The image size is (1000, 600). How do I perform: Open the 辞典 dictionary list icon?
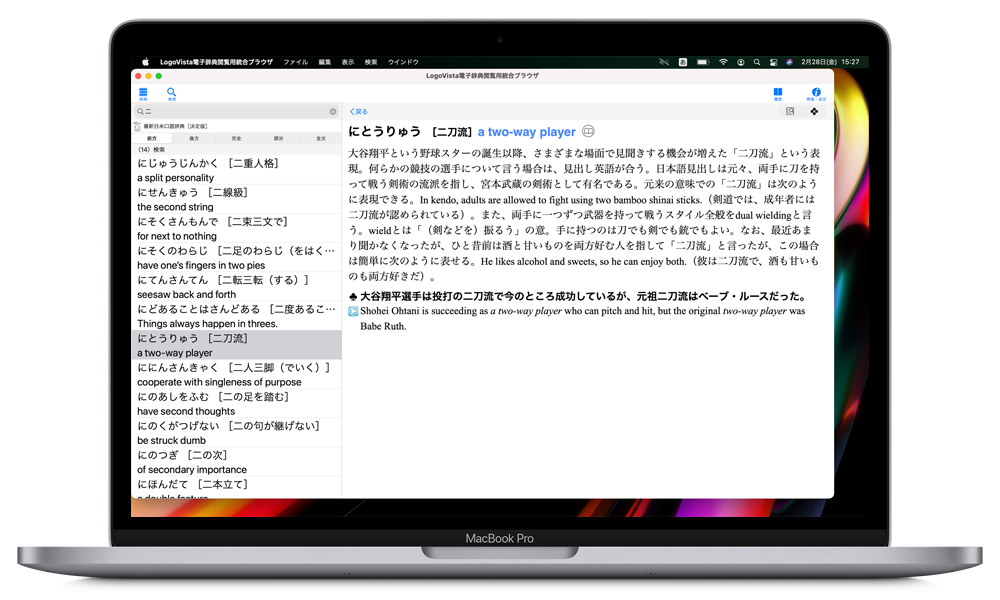143,93
